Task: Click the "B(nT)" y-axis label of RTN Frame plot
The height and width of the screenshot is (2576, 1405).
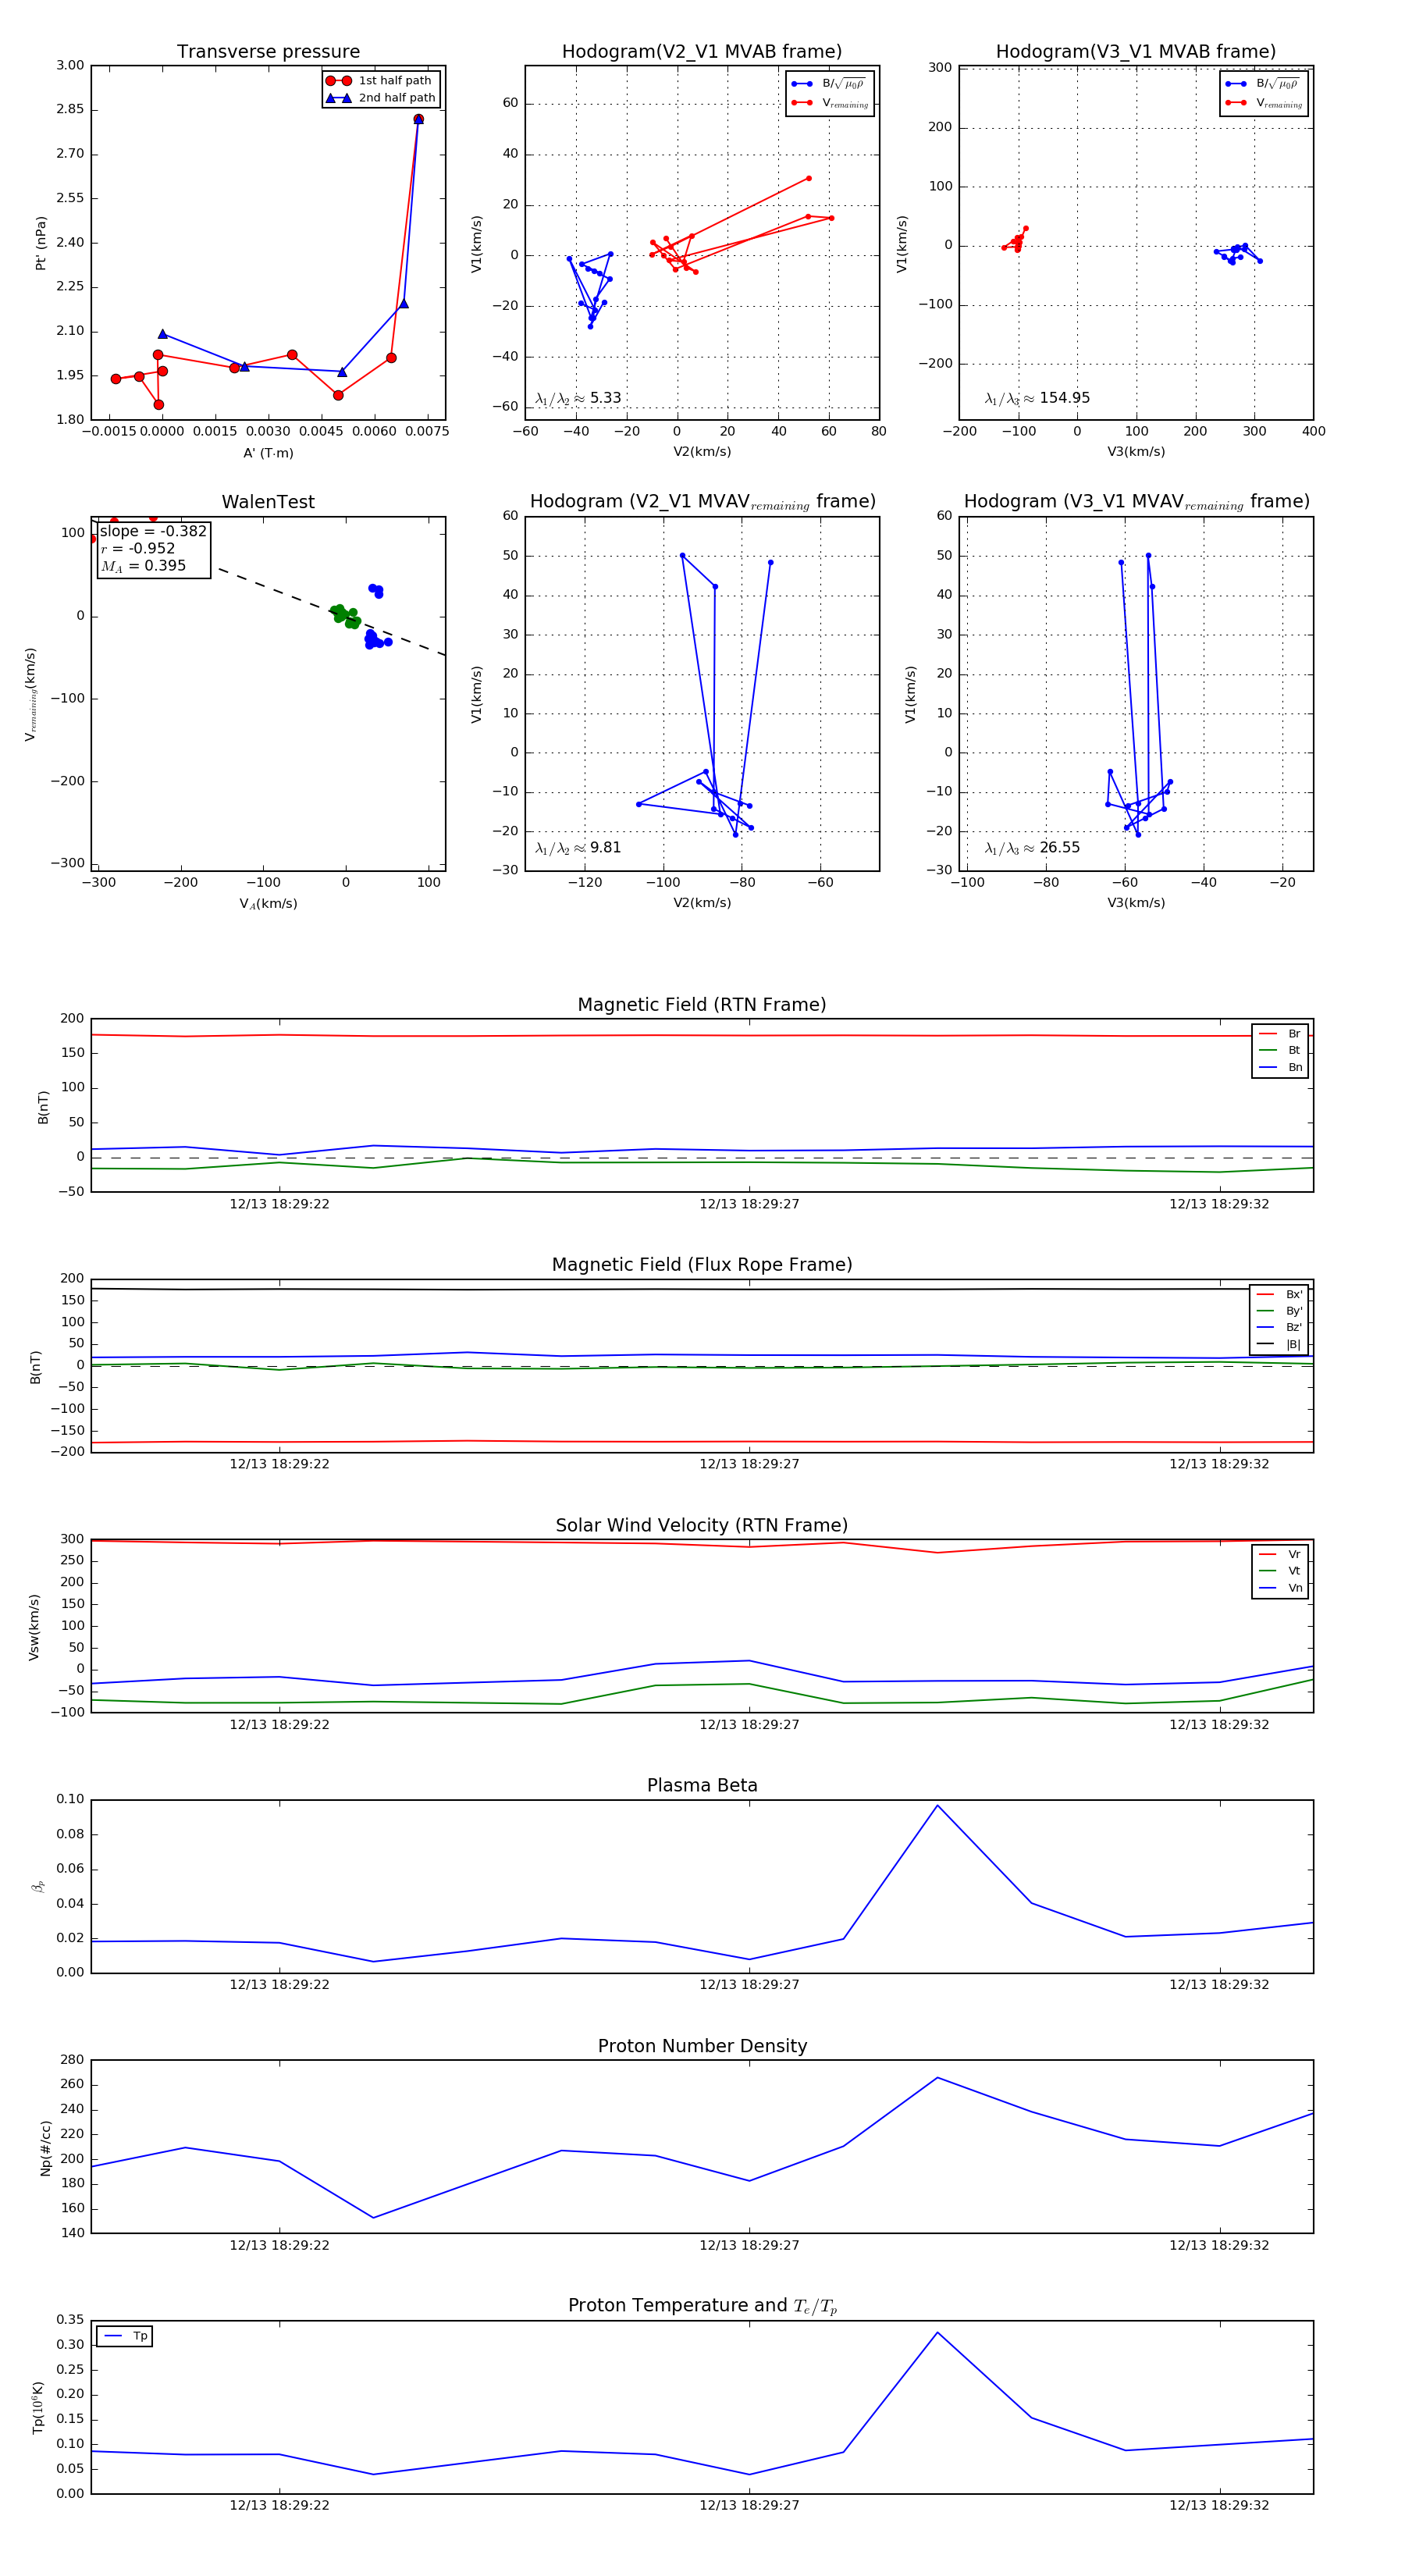Action: 43,1107
